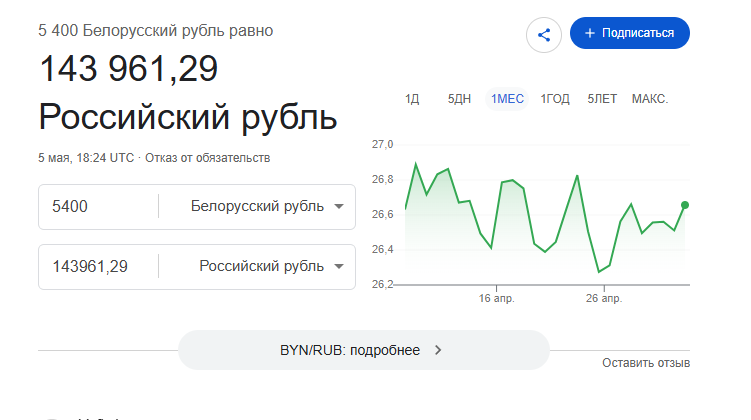751x420 pixels.
Task: Open the Российский рубль currency dropdown arrow
Action: (339, 266)
